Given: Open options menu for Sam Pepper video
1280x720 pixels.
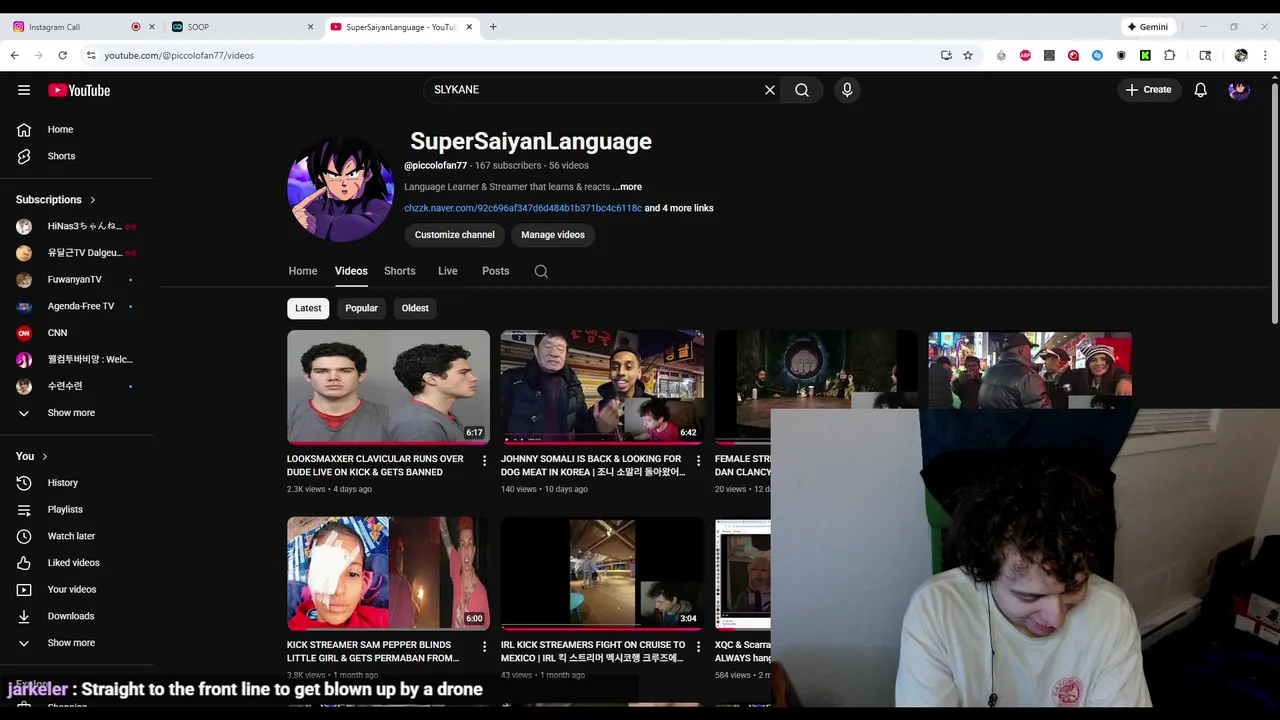Looking at the screenshot, I should click(485, 647).
